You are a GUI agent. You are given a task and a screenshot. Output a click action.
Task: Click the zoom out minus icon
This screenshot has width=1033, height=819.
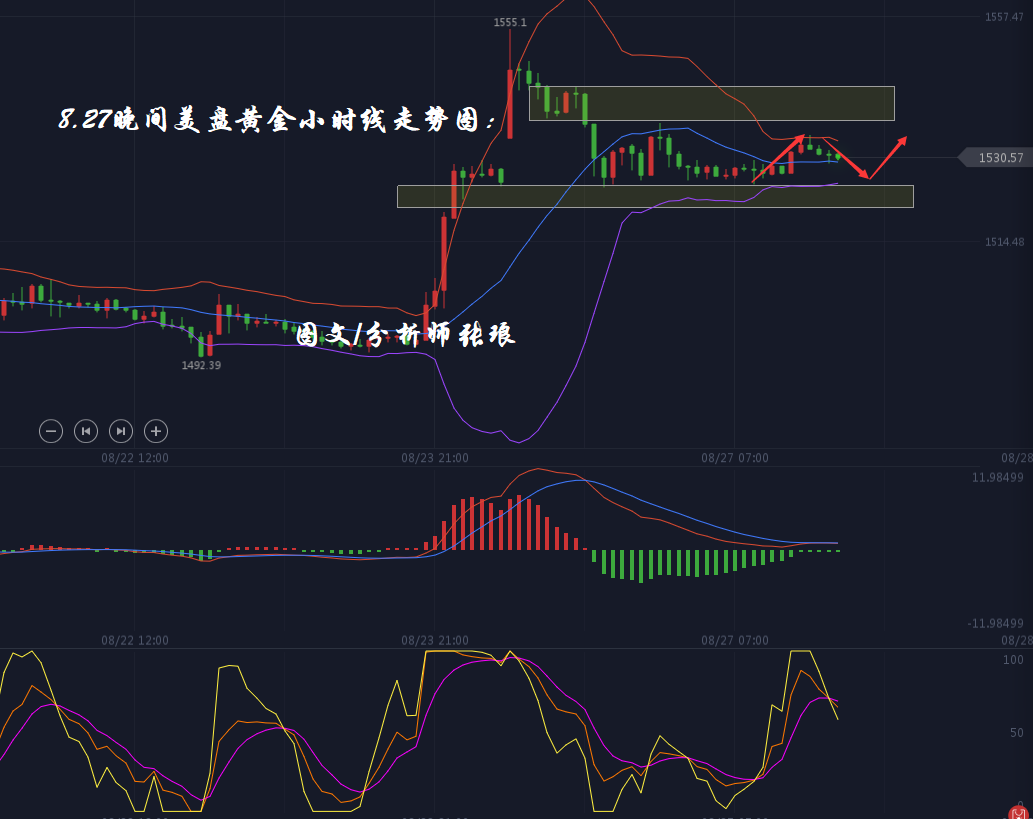(51, 431)
